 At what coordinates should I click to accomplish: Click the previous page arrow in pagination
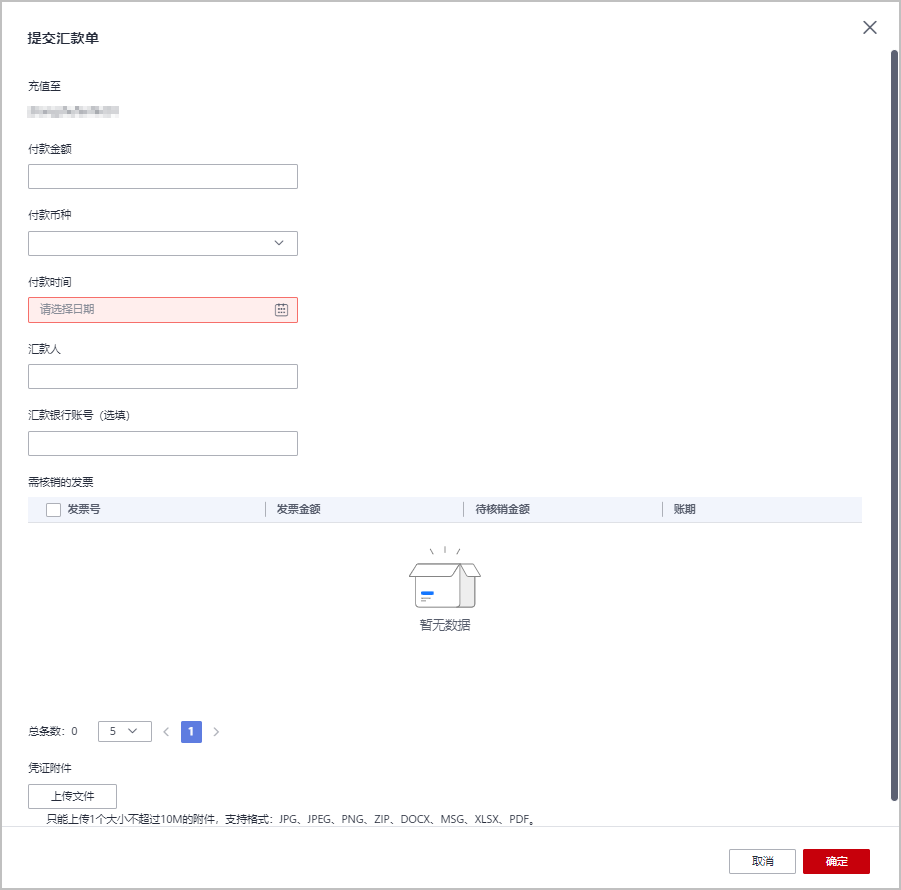click(x=165, y=731)
